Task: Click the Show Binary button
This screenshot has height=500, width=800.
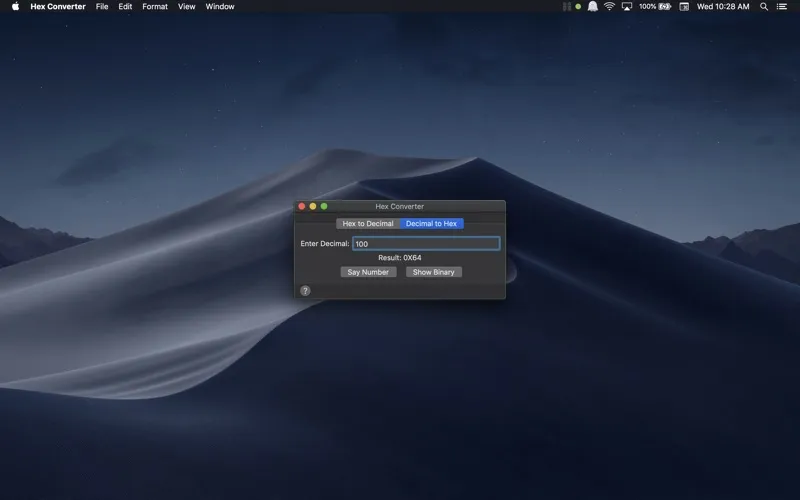Action: (x=434, y=272)
